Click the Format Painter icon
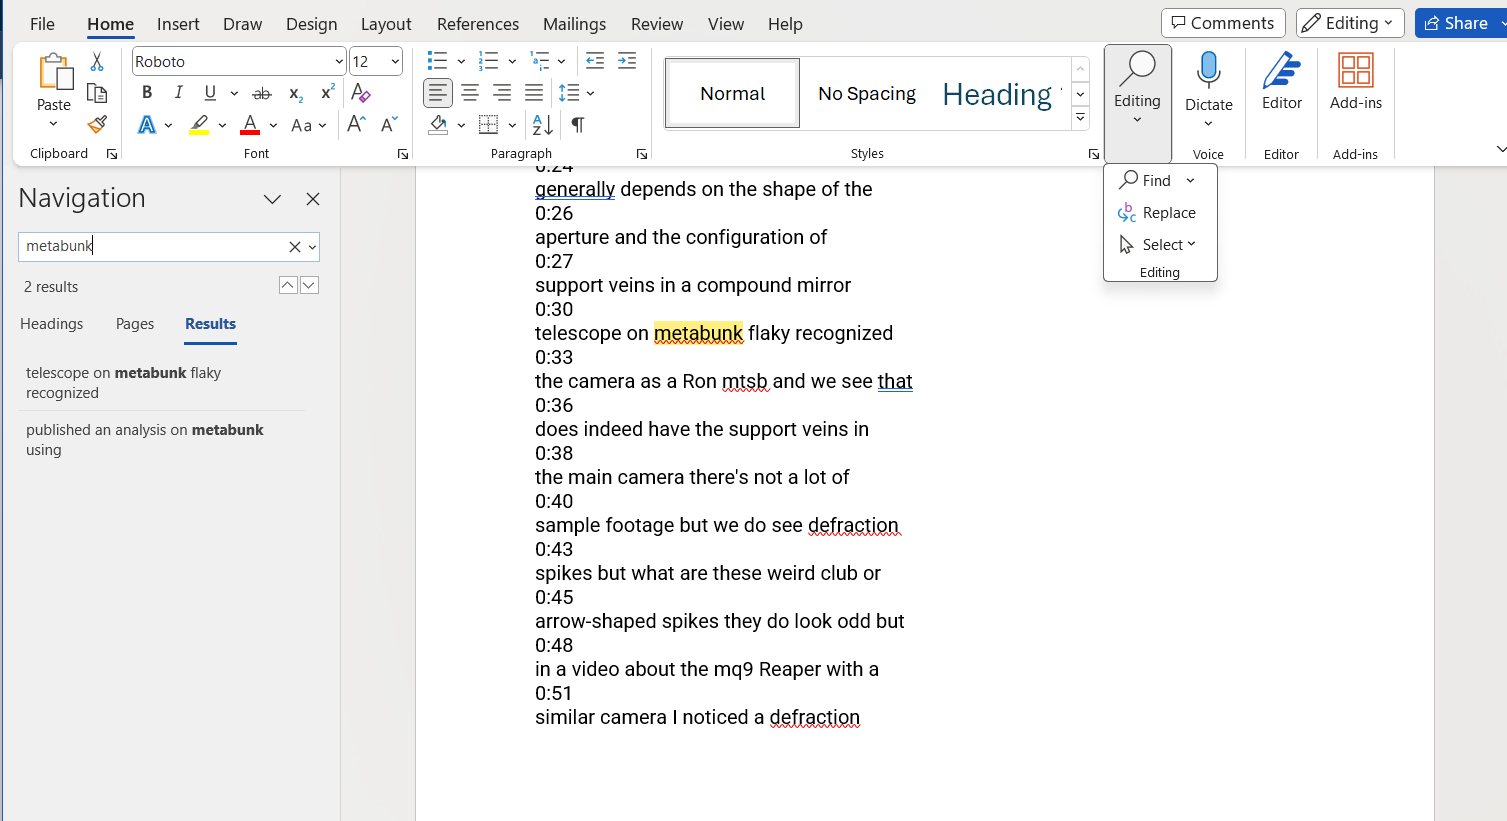Image resolution: width=1507 pixels, height=821 pixels. [97, 125]
